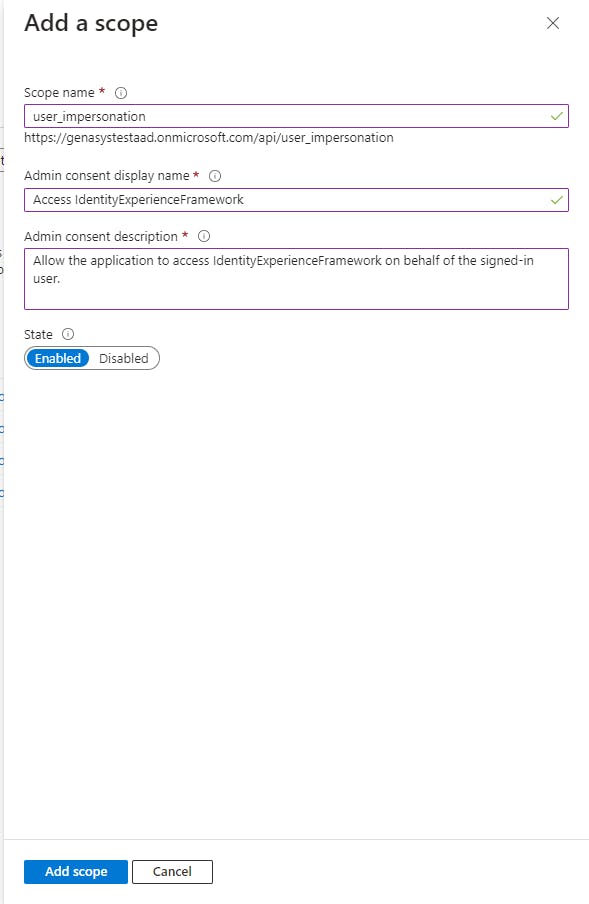Viewport: 589px width, 904px height.
Task: Set State to Enabled
Action: [x=58, y=358]
